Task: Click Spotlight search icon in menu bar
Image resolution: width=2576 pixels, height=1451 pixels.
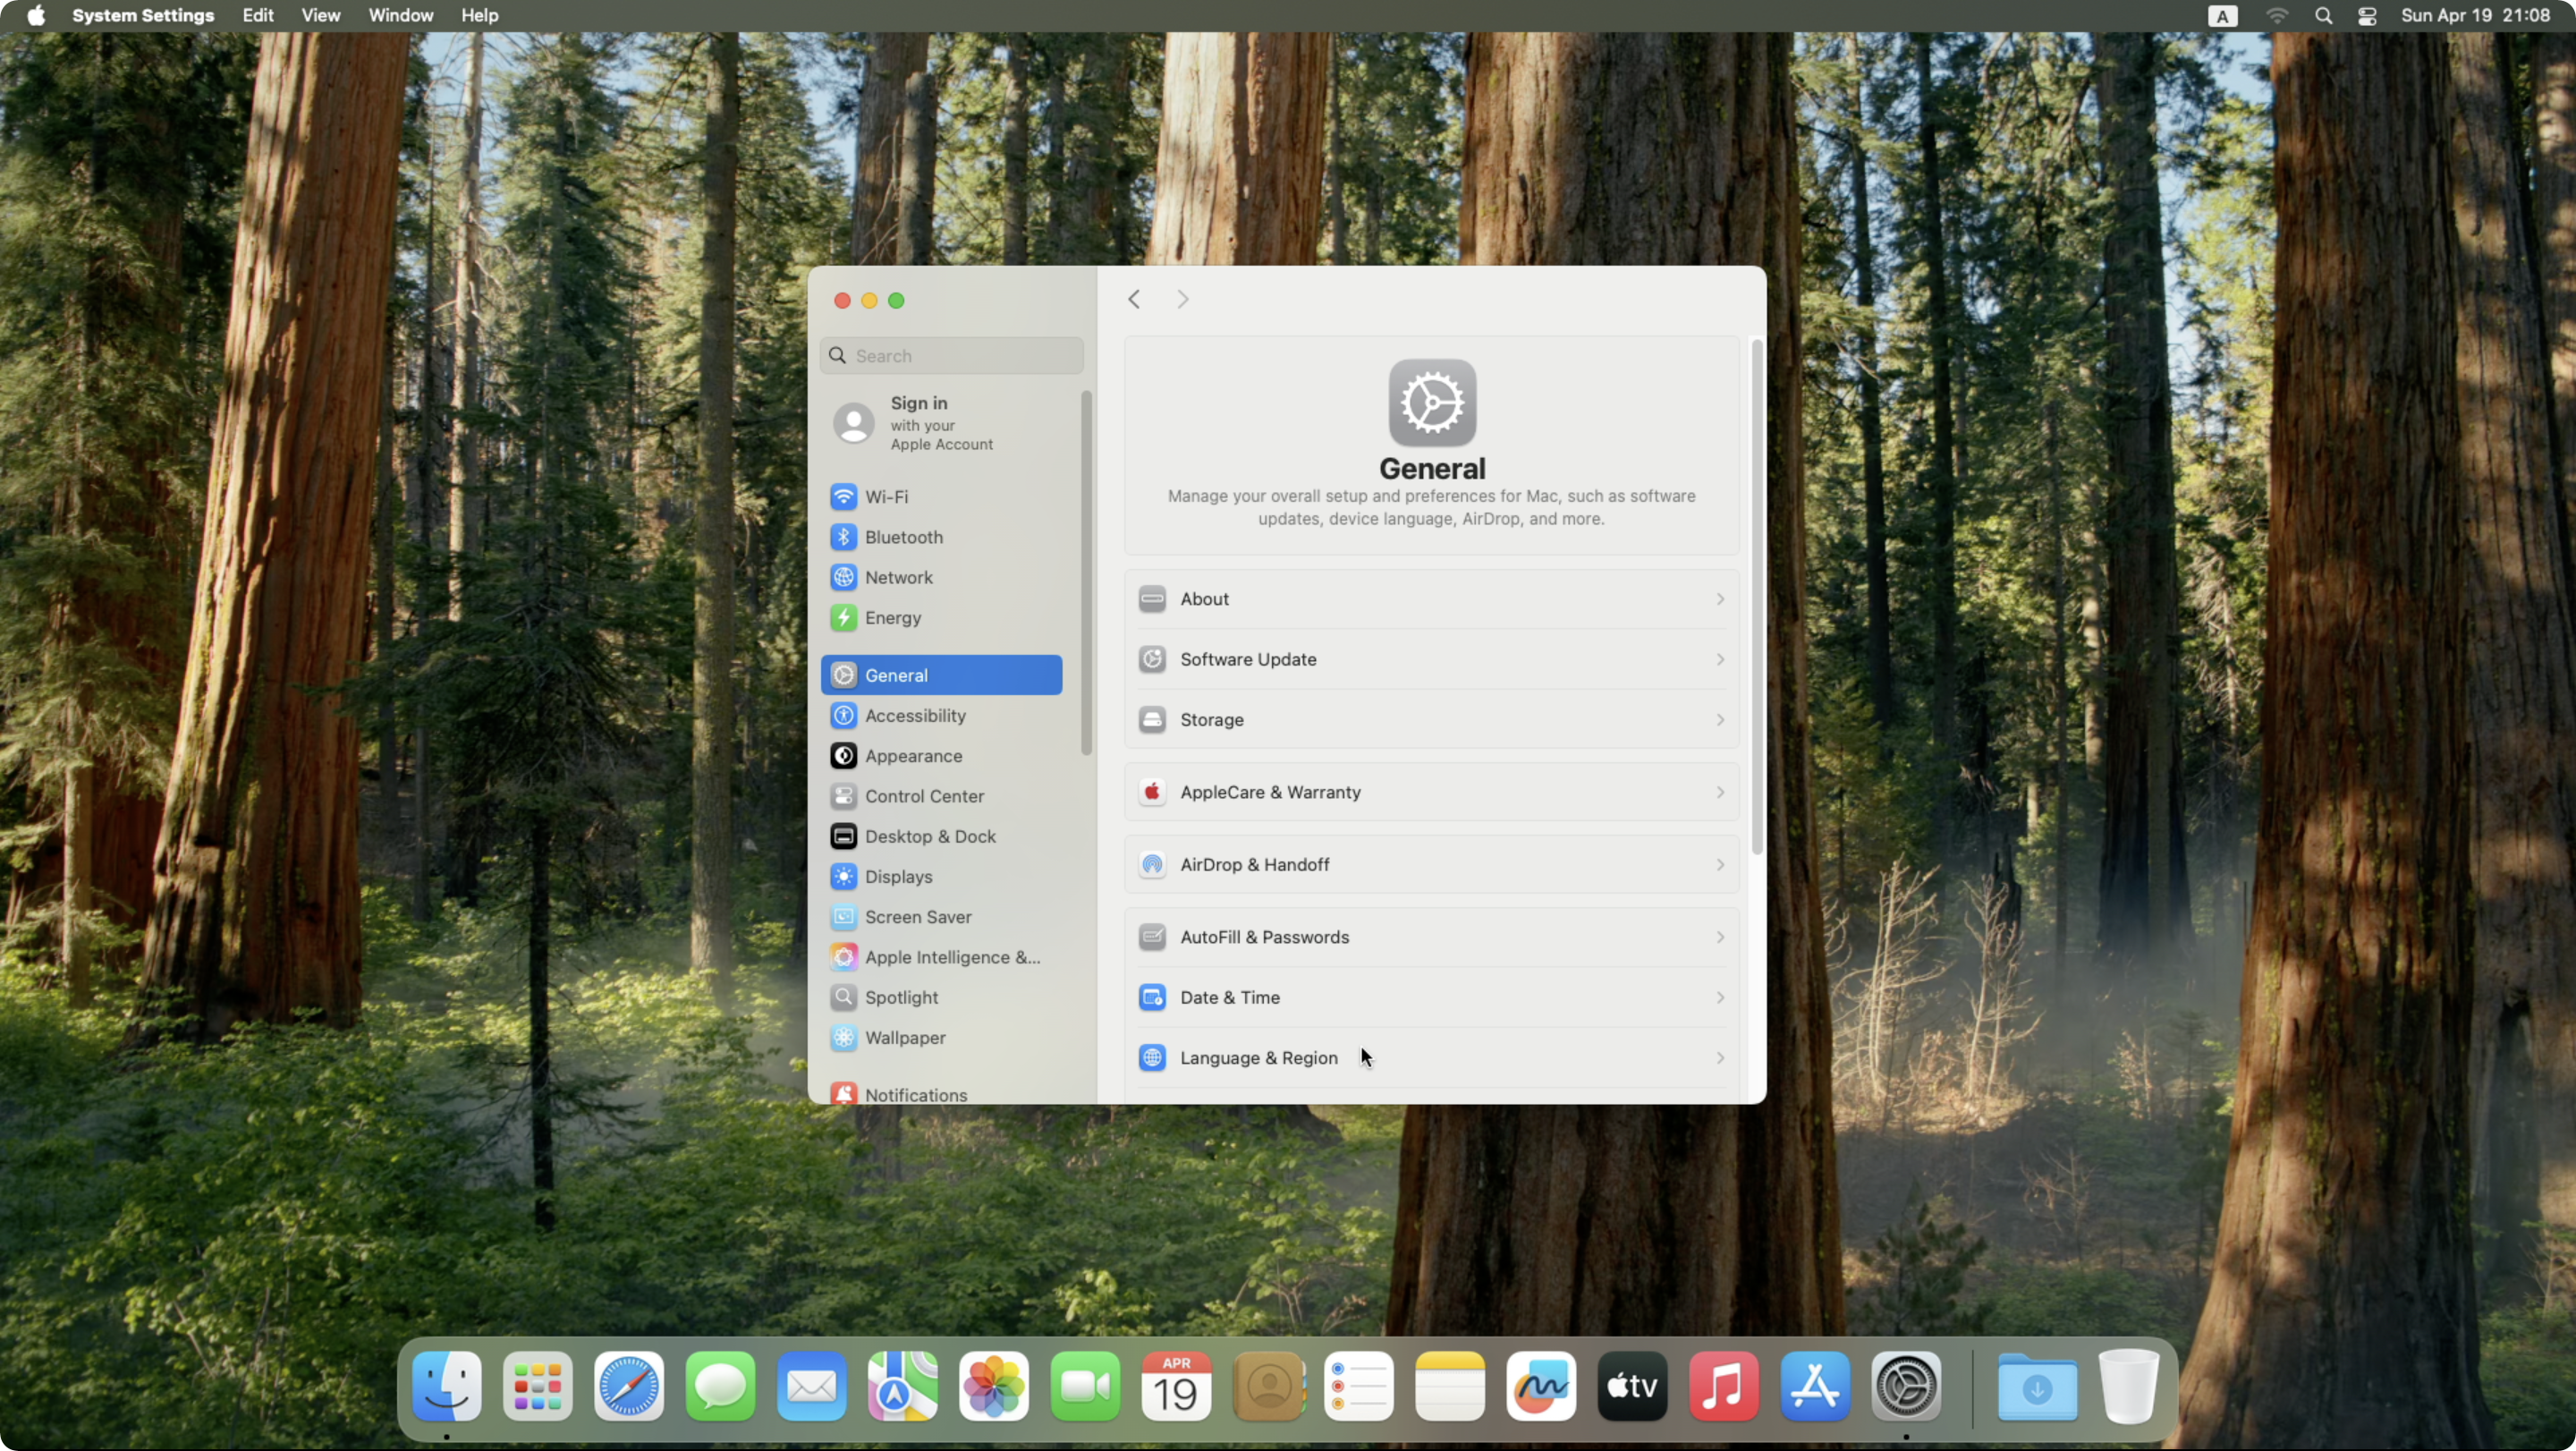Action: point(2324,16)
